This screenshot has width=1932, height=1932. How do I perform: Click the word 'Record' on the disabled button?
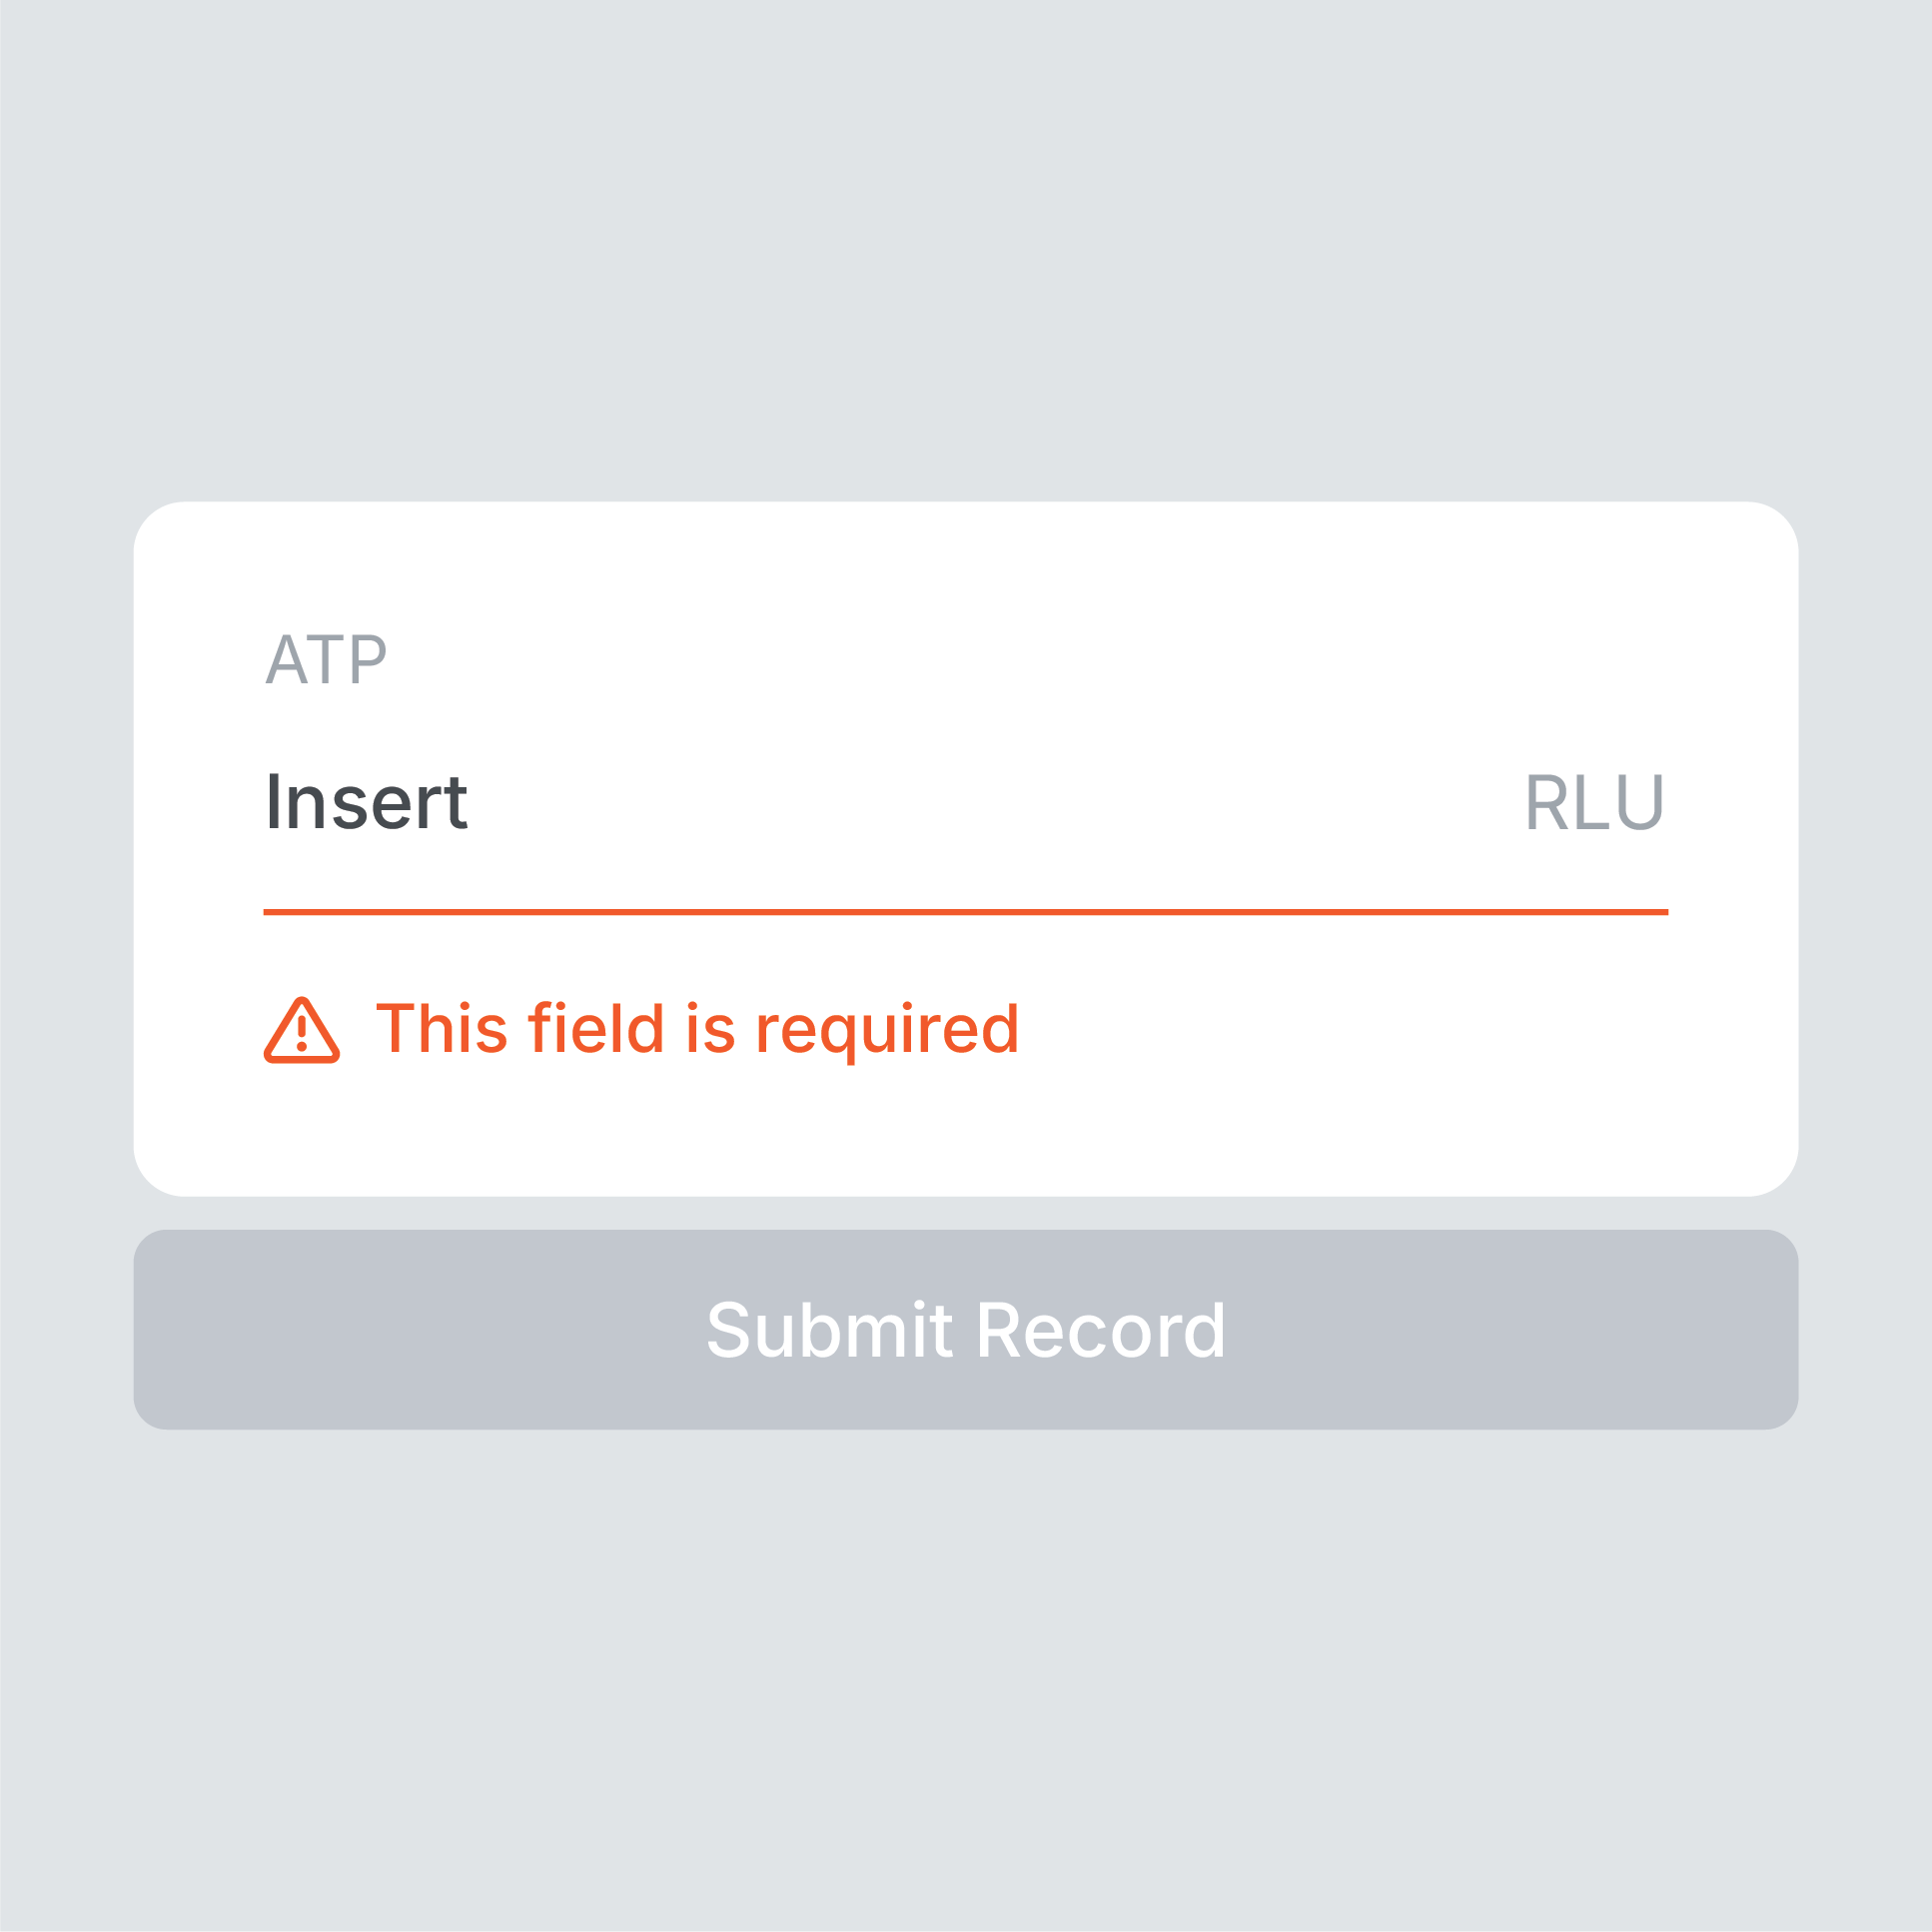tap(1100, 1331)
